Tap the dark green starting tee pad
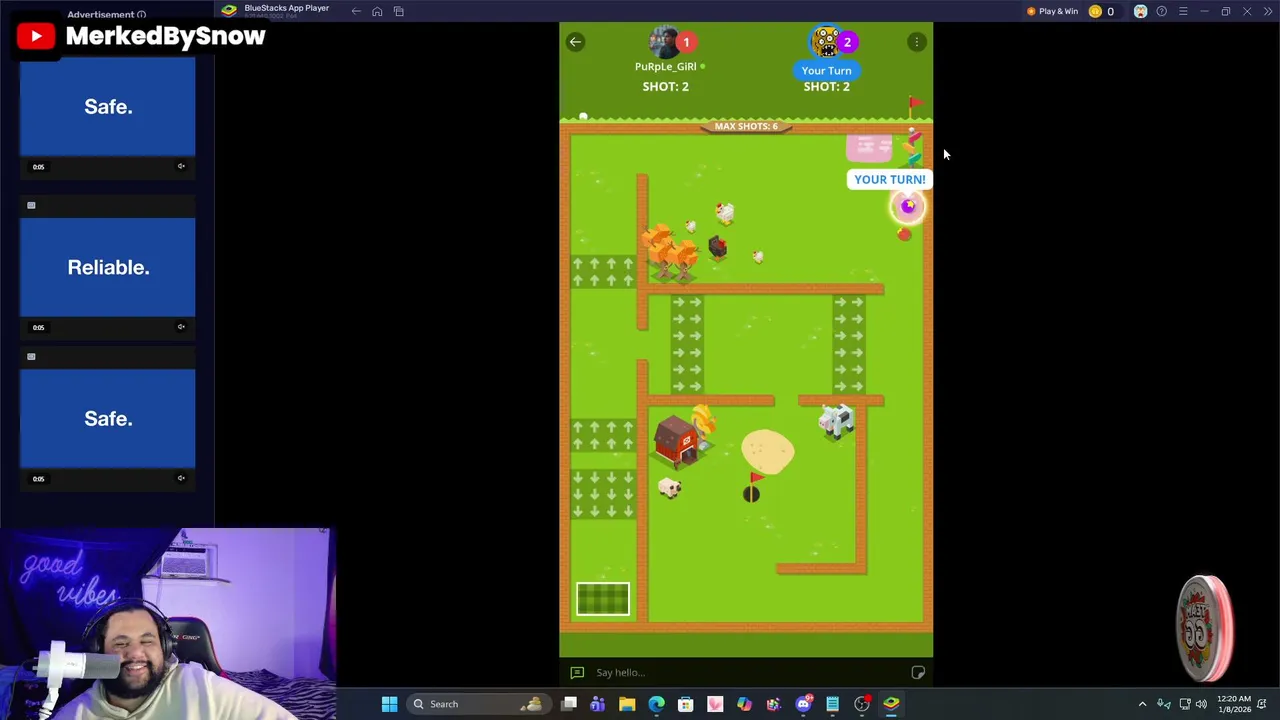The image size is (1280, 720). [603, 599]
